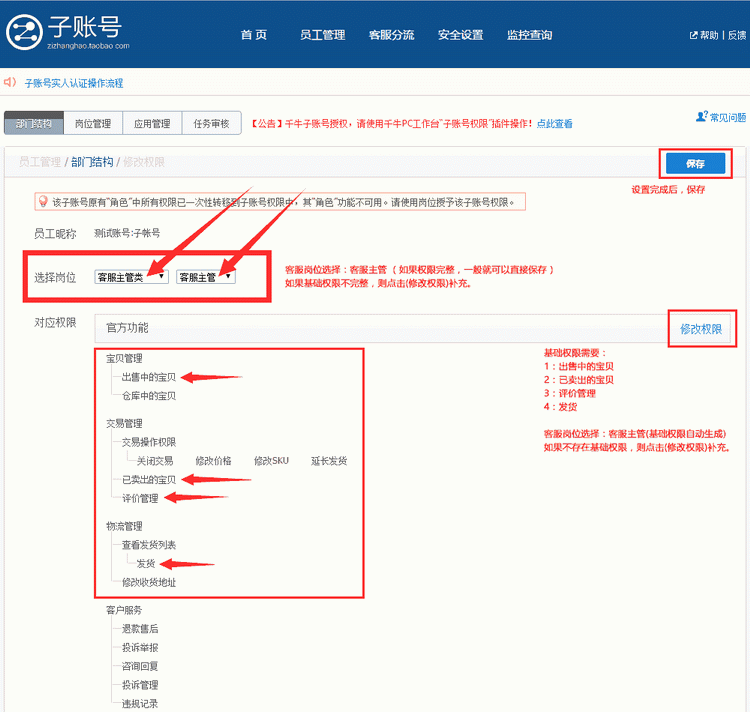Select the 交易管理 tree node
This screenshot has height=712, width=750.
coord(124,423)
